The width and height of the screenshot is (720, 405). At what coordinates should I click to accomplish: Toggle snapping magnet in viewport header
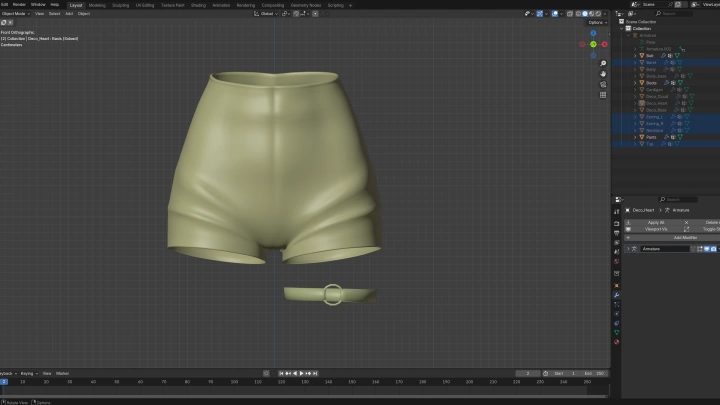coord(296,14)
